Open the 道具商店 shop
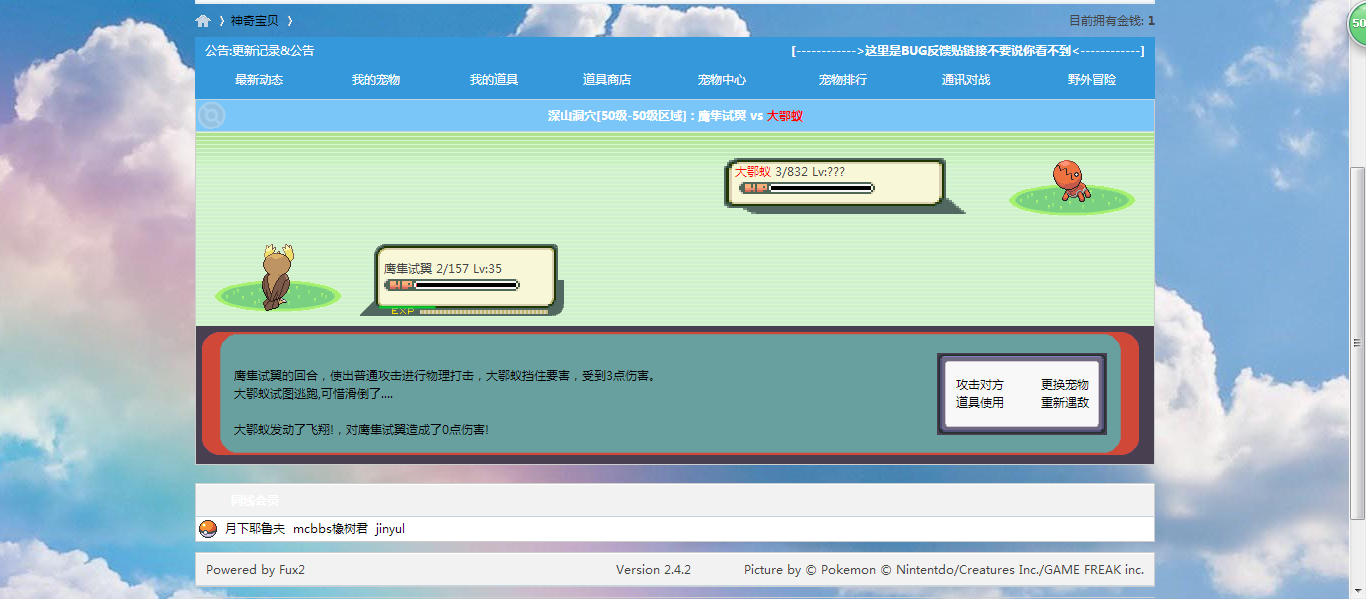The image size is (1366, 599). [x=607, y=80]
